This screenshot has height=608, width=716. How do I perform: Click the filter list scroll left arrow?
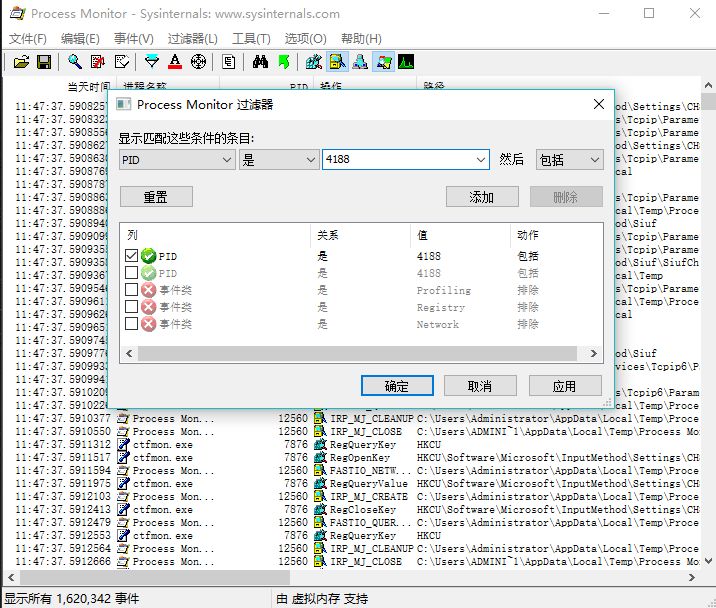coord(129,353)
